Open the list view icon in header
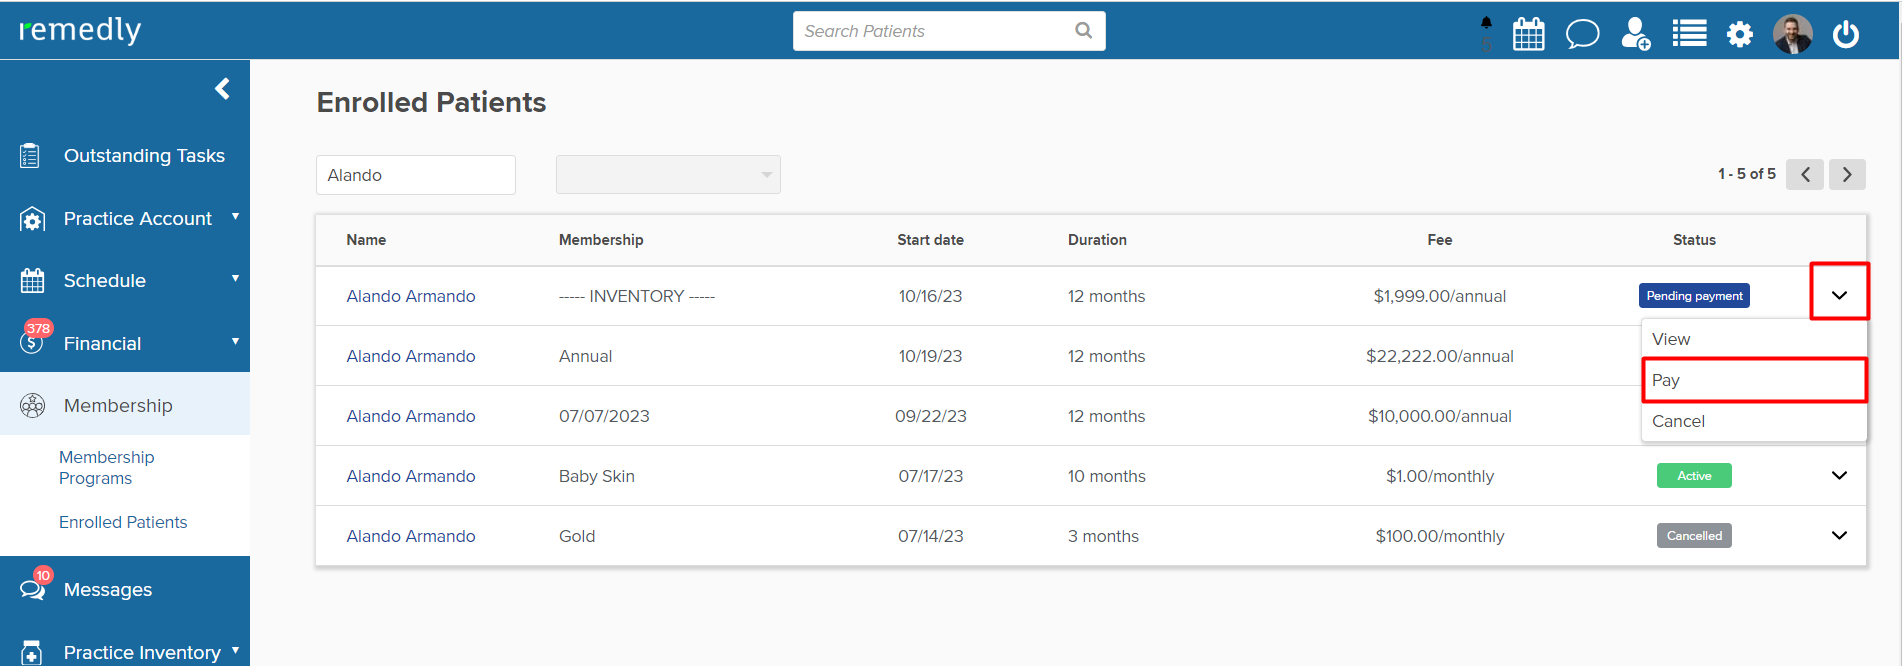 (1689, 34)
